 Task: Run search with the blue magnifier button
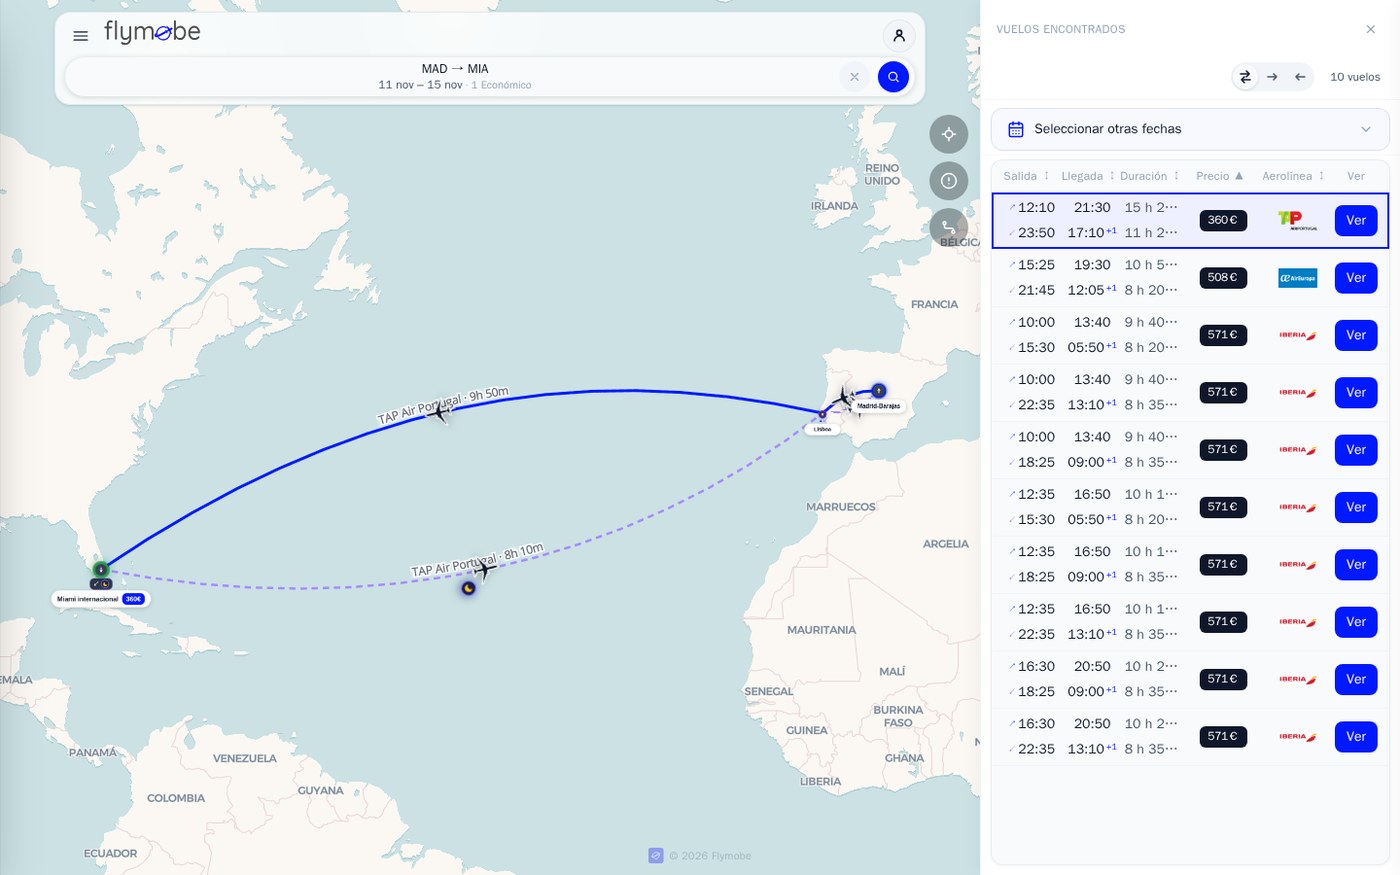click(893, 77)
